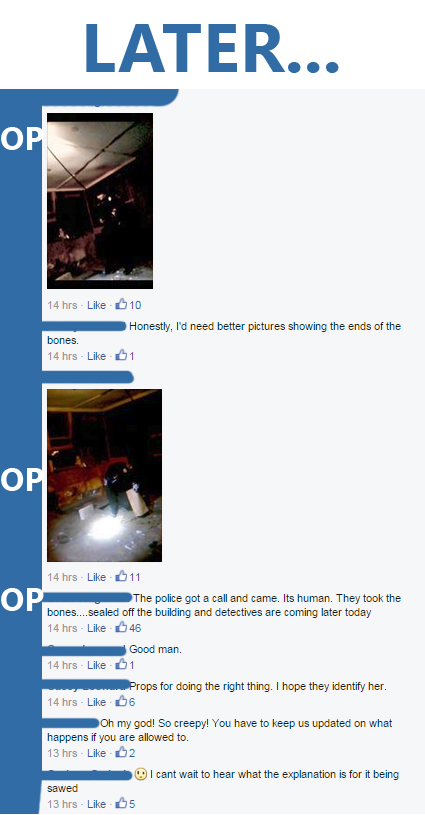Like the 'Props for doing the right thing' comment
This screenshot has width=425, height=815.
[x=97, y=702]
